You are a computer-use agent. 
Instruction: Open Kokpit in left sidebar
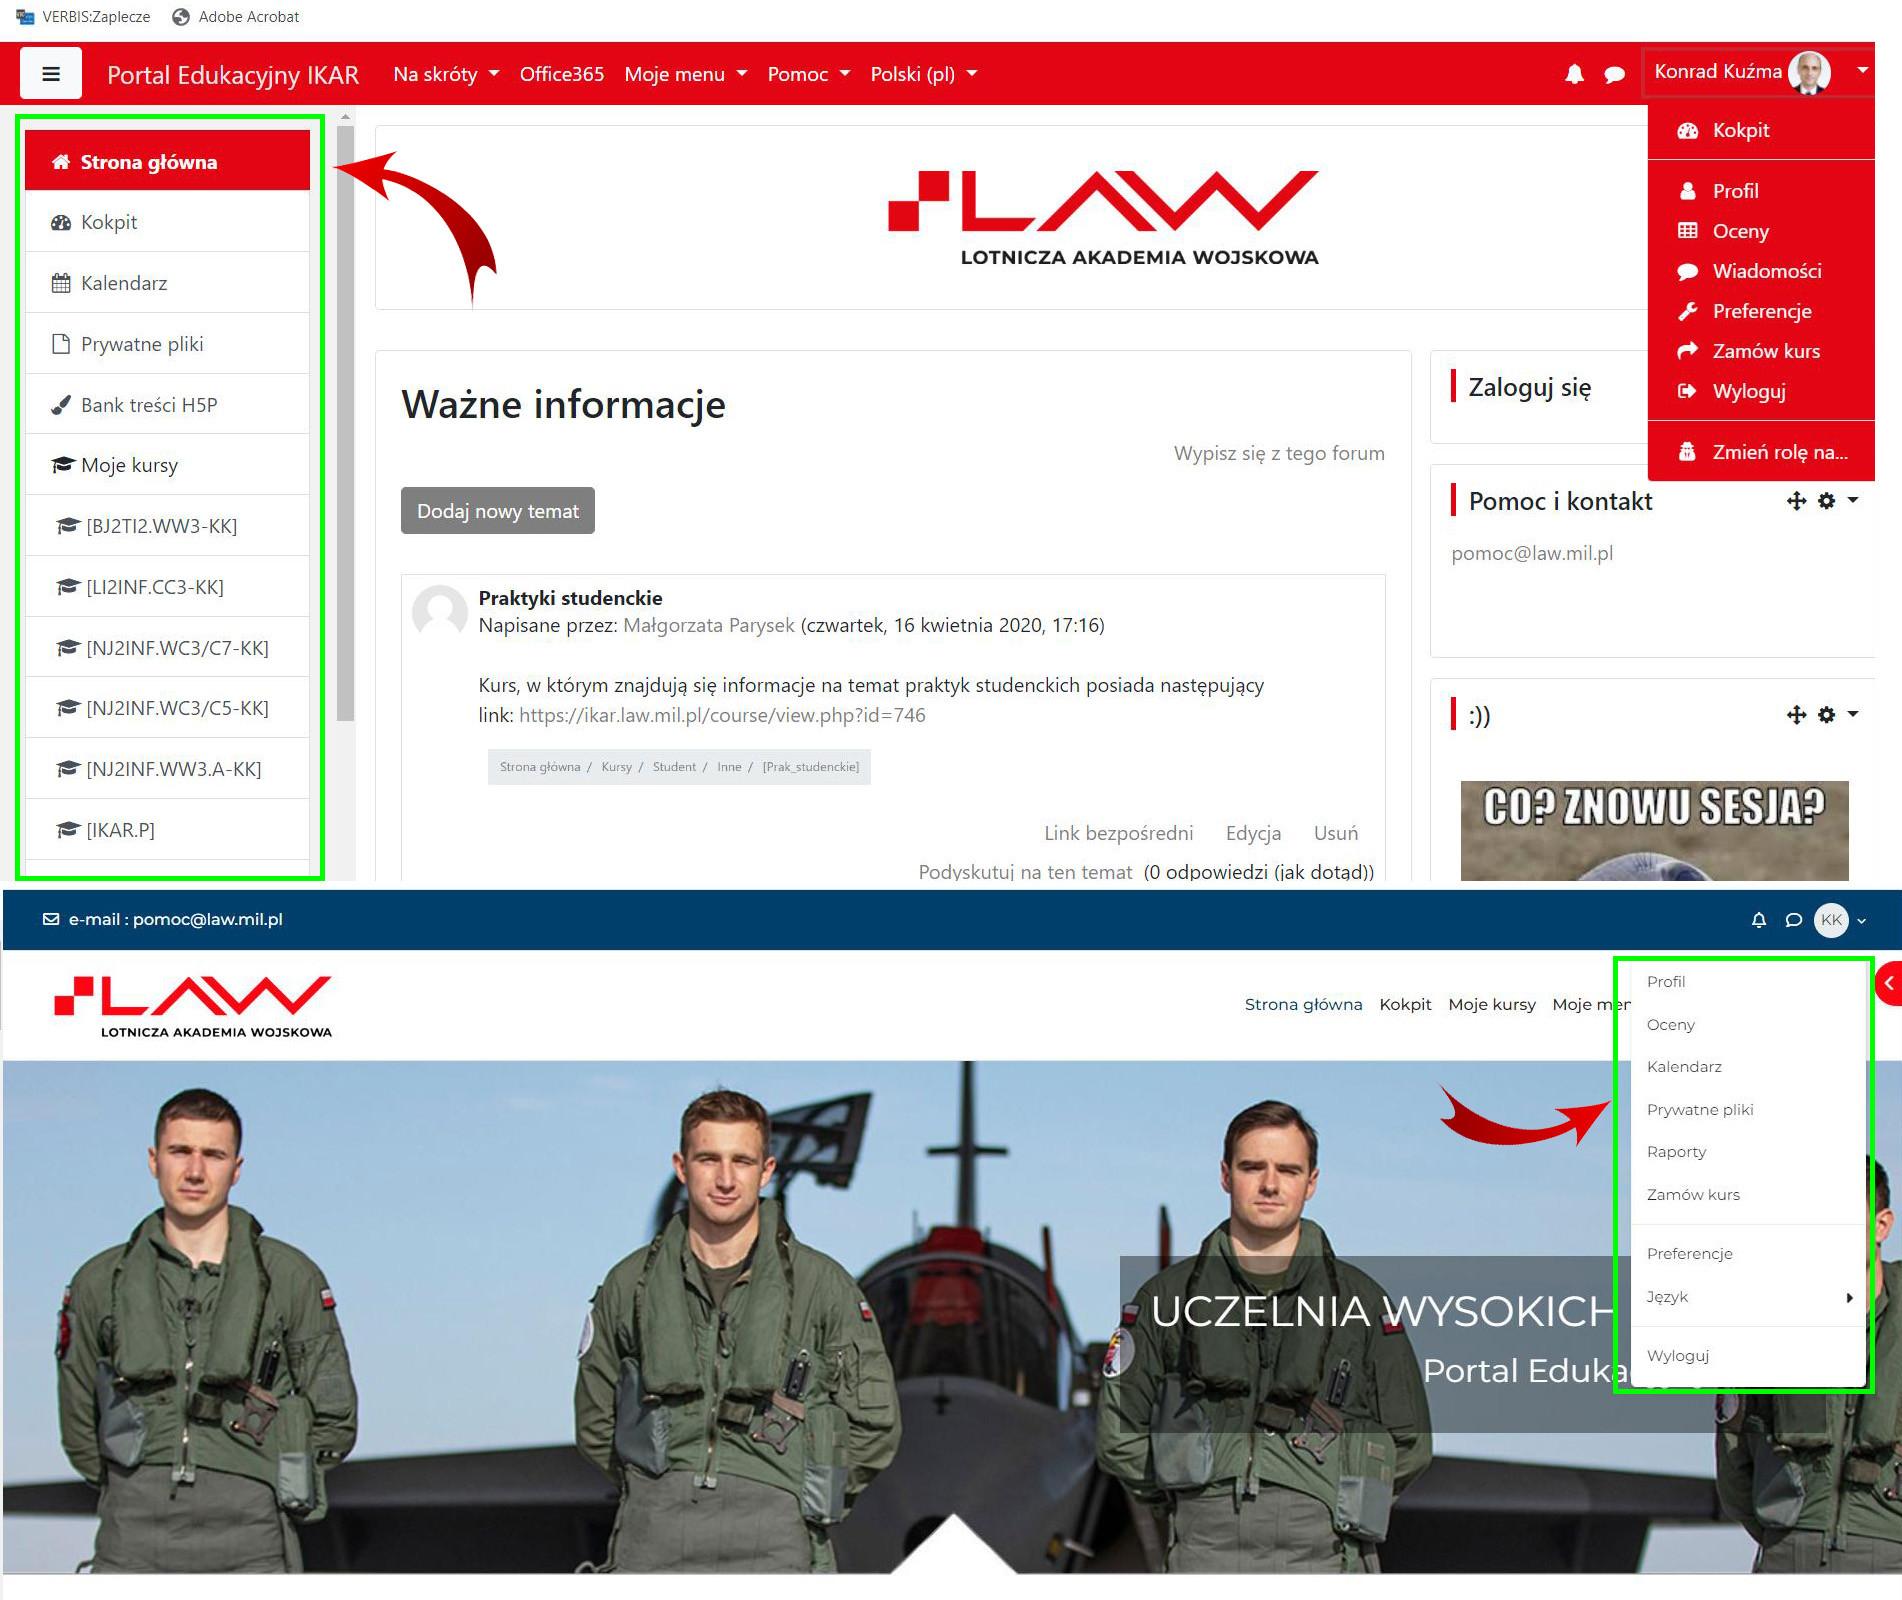click(167, 222)
